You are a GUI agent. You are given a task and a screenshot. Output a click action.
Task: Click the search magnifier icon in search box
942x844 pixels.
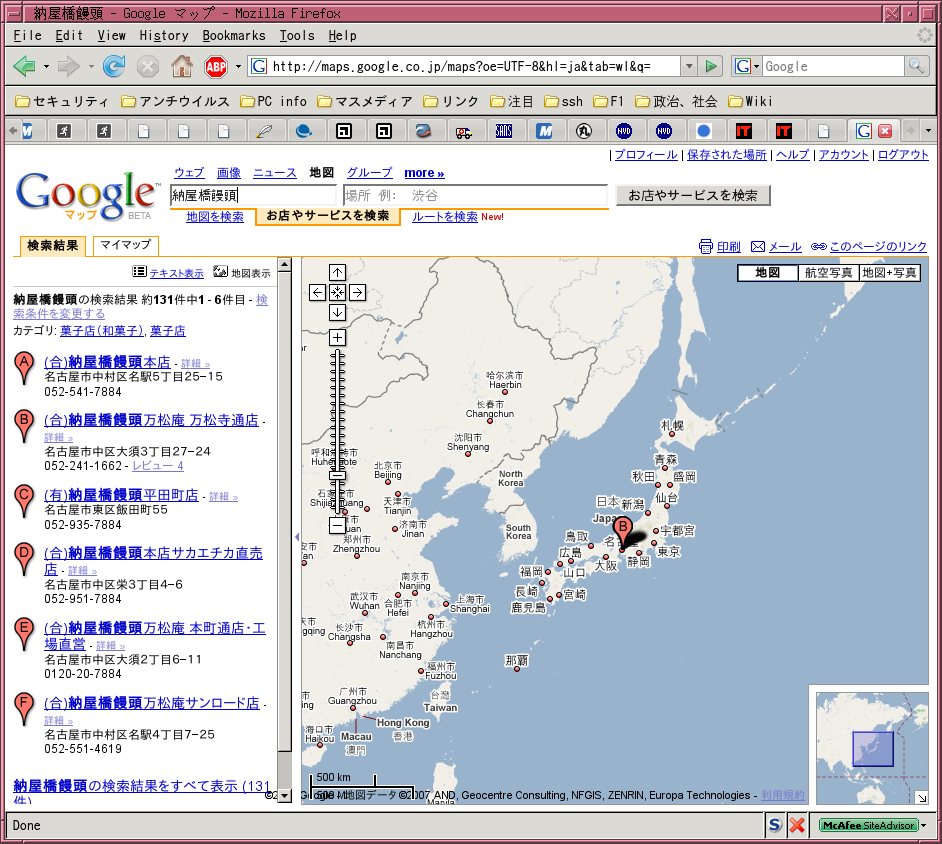coord(916,66)
